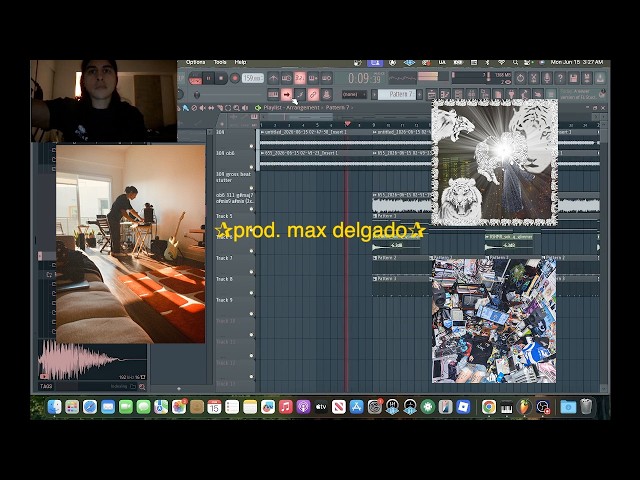Toggle auto-scrolling arrow icon
Image resolution: width=640 pixels, height=480 pixels.
tap(287, 95)
